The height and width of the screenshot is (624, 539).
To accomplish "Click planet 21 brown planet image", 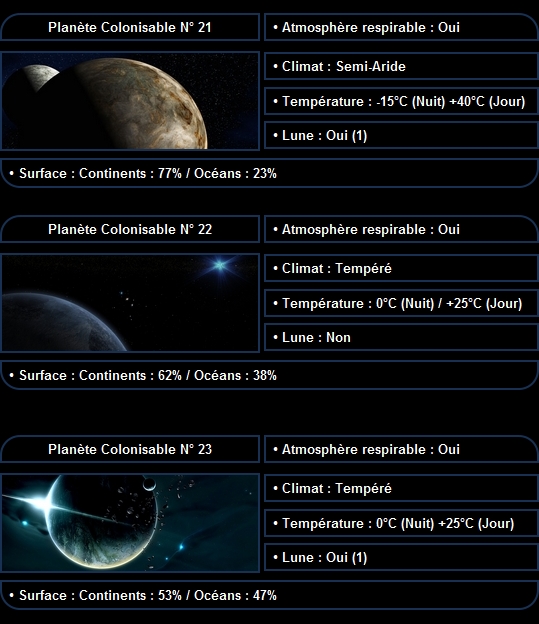I will coord(130,101).
